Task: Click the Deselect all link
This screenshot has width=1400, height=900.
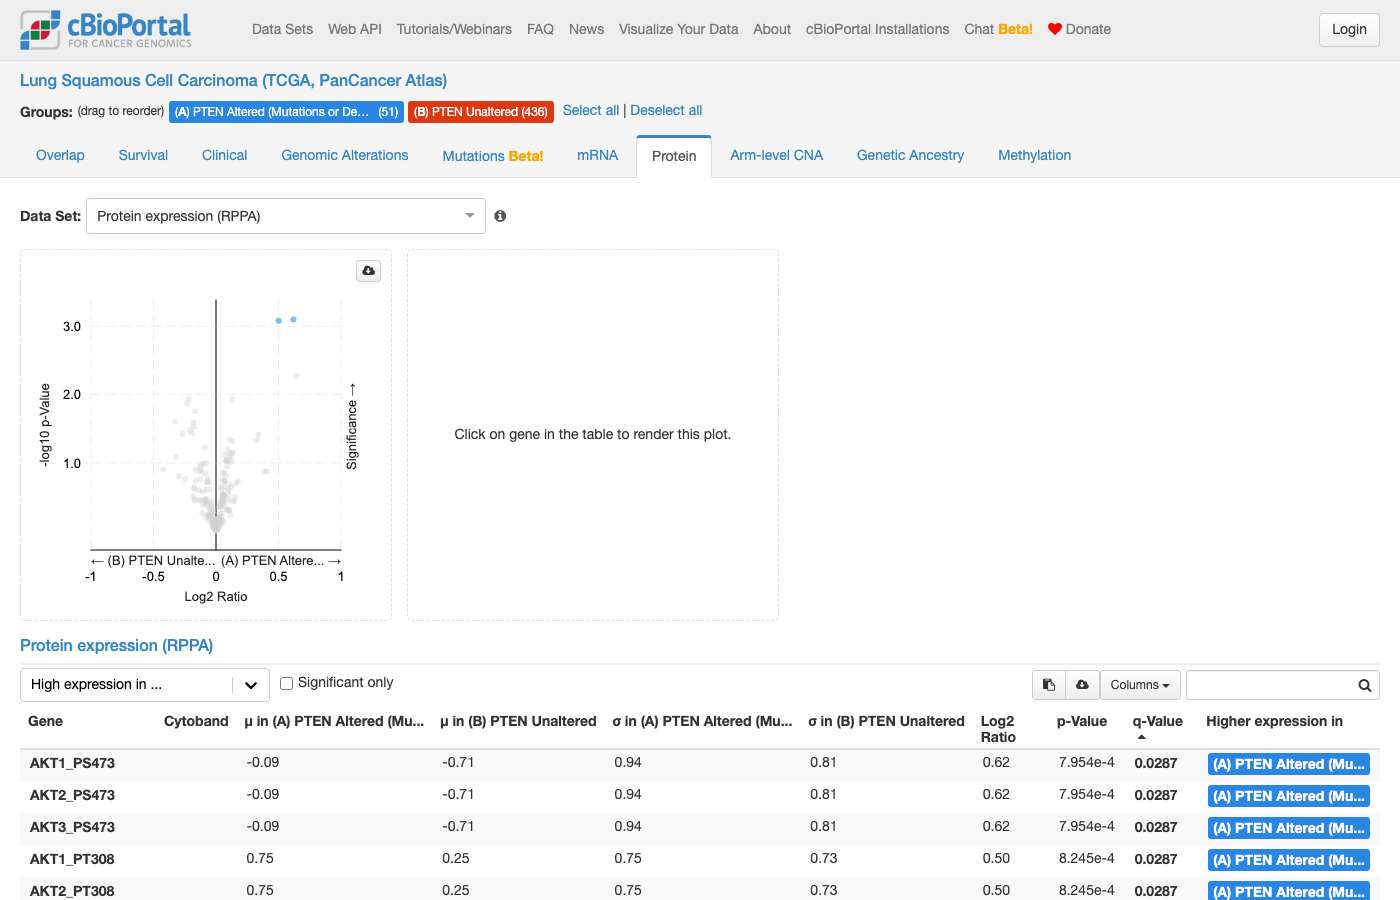Action: (666, 110)
